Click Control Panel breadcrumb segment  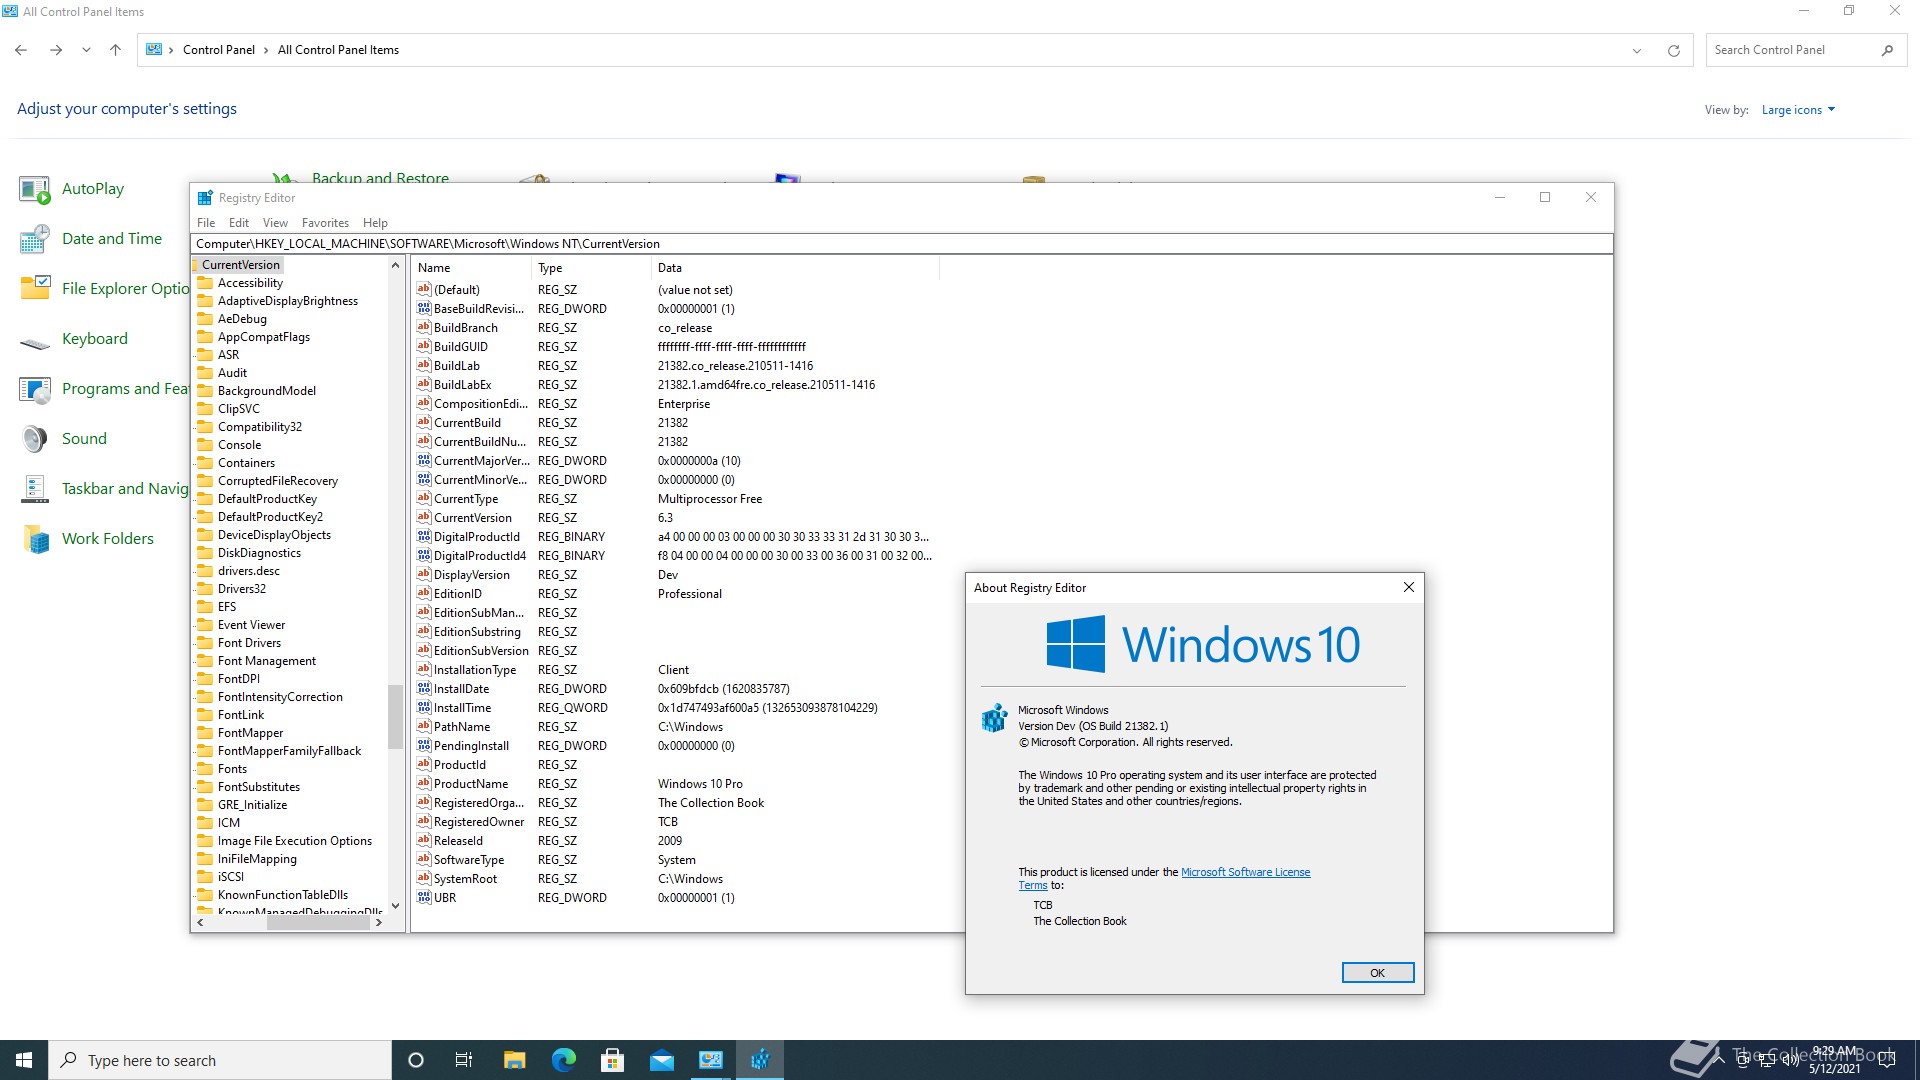(219, 50)
